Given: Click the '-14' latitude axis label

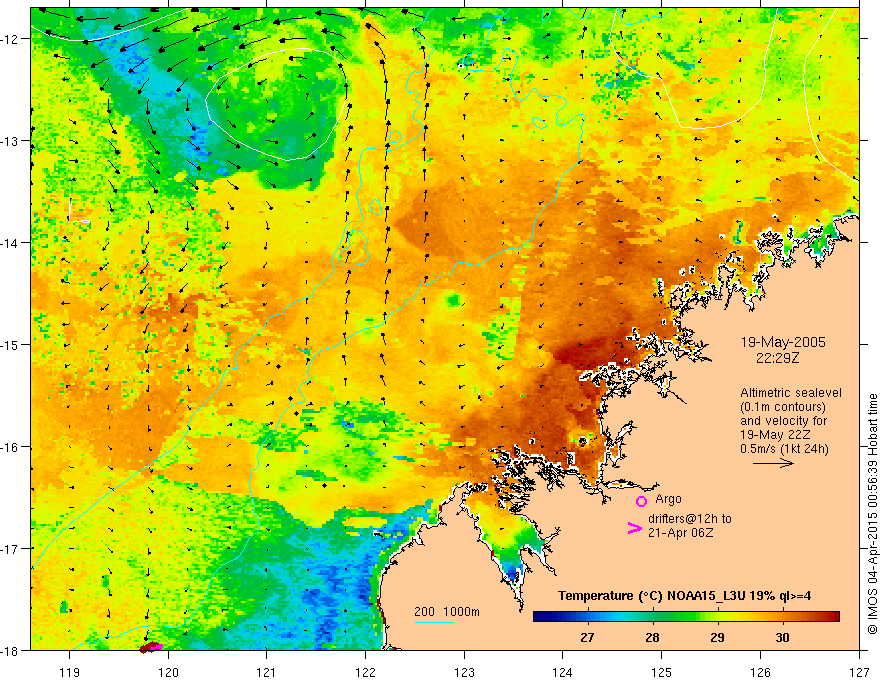Looking at the screenshot, I should 11,243.
